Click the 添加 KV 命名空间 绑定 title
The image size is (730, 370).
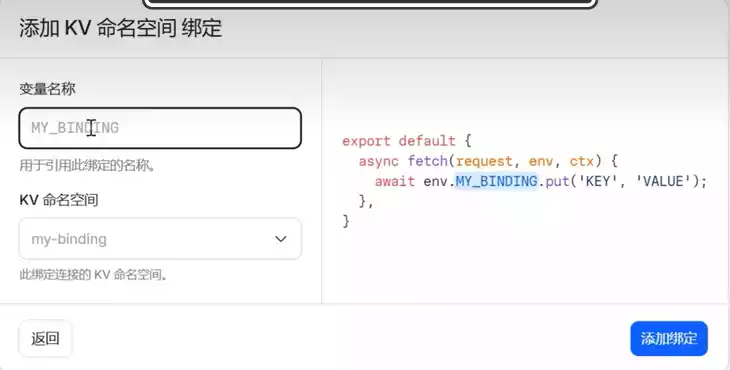pos(121,28)
